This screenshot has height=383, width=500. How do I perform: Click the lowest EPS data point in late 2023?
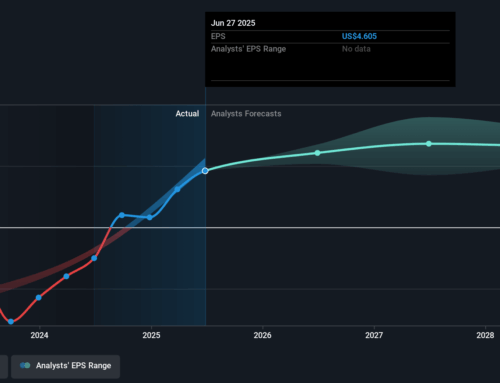coord(11,321)
